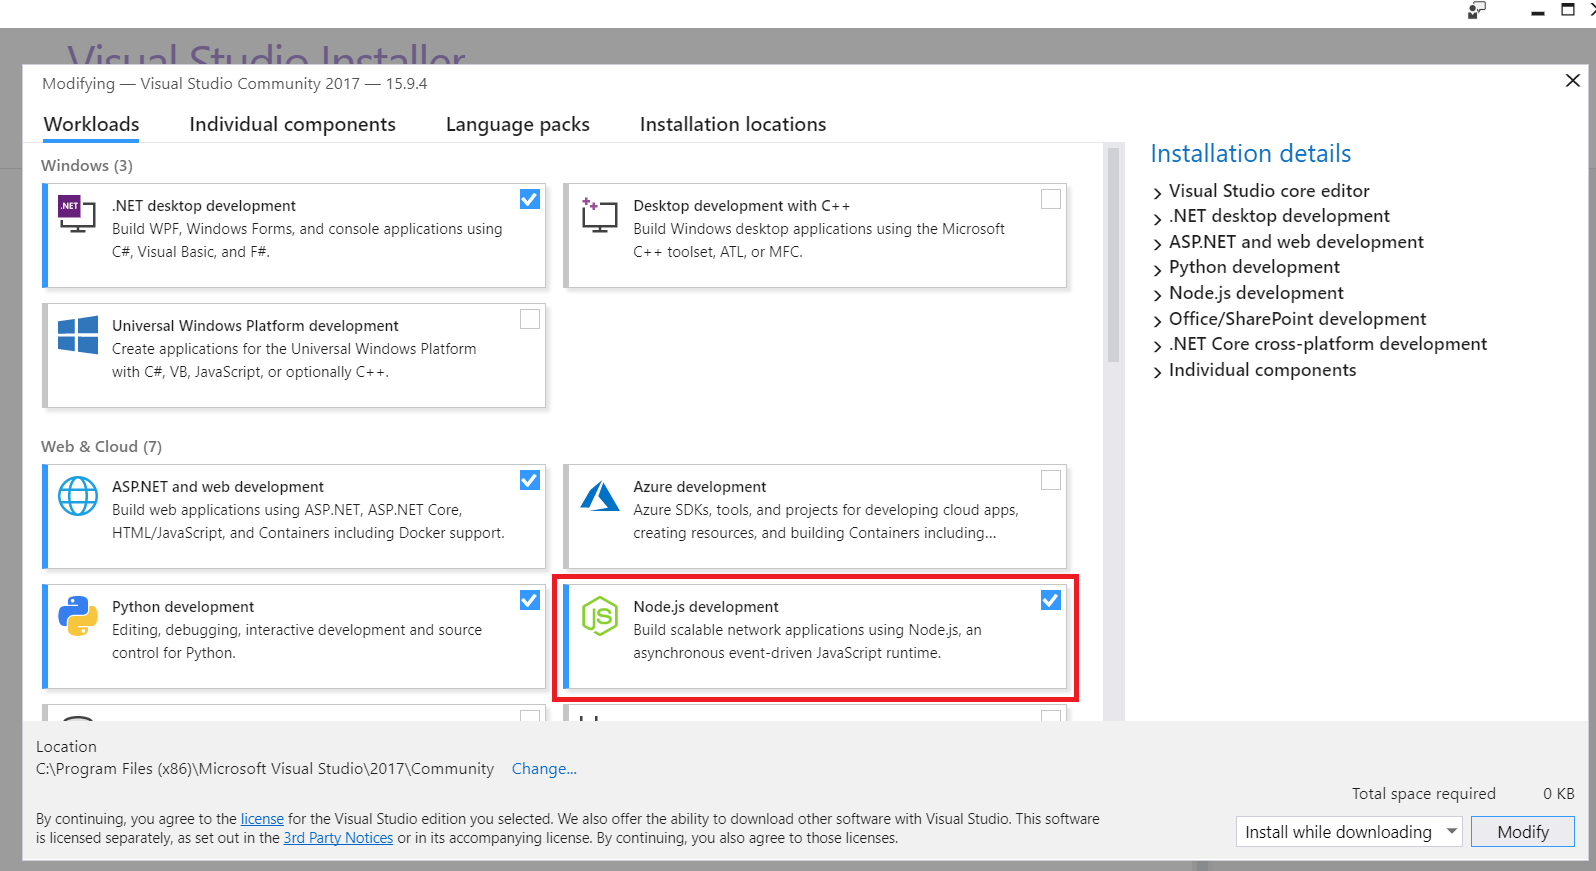Expand Node.js development installation details
This screenshot has height=871, width=1596.
pos(1157,295)
